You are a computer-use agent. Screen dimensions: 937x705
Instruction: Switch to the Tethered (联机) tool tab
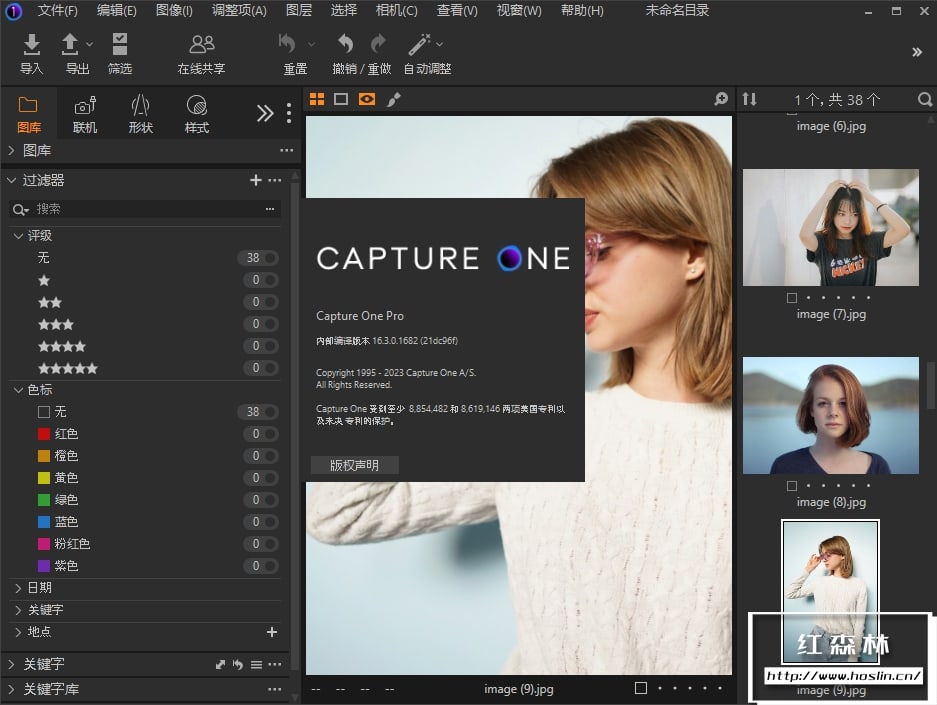pos(85,113)
